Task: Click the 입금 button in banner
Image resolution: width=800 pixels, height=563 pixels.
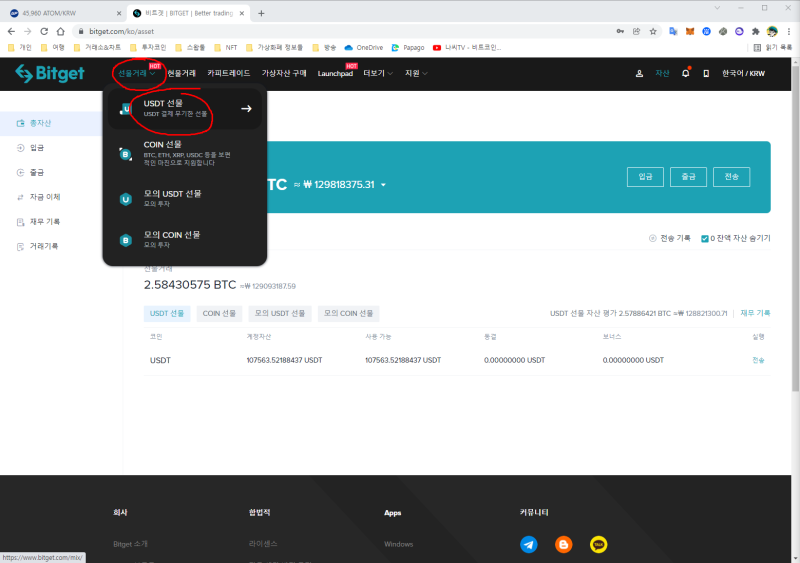Action: pyautogui.click(x=645, y=177)
